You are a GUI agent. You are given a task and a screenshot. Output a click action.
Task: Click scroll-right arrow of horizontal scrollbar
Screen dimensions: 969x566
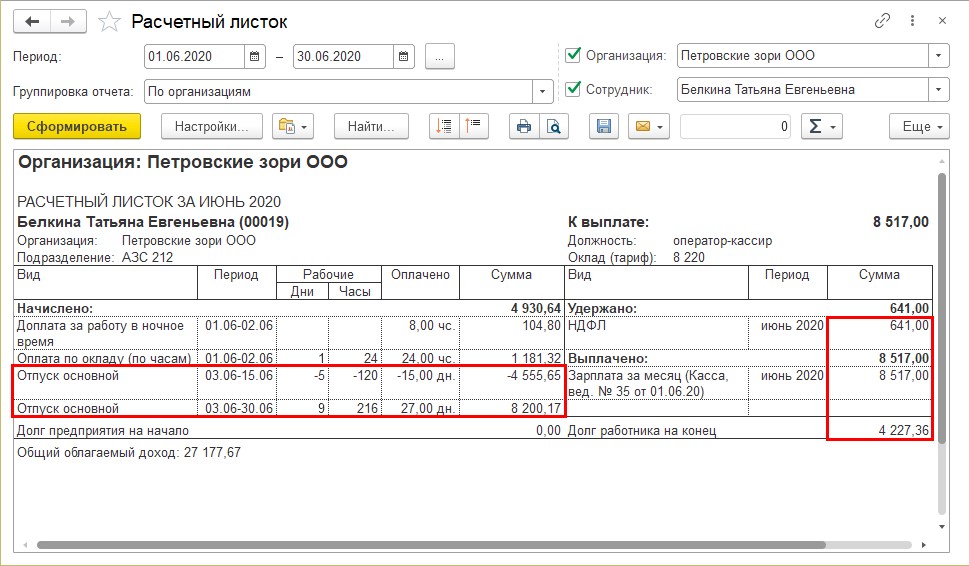click(924, 545)
